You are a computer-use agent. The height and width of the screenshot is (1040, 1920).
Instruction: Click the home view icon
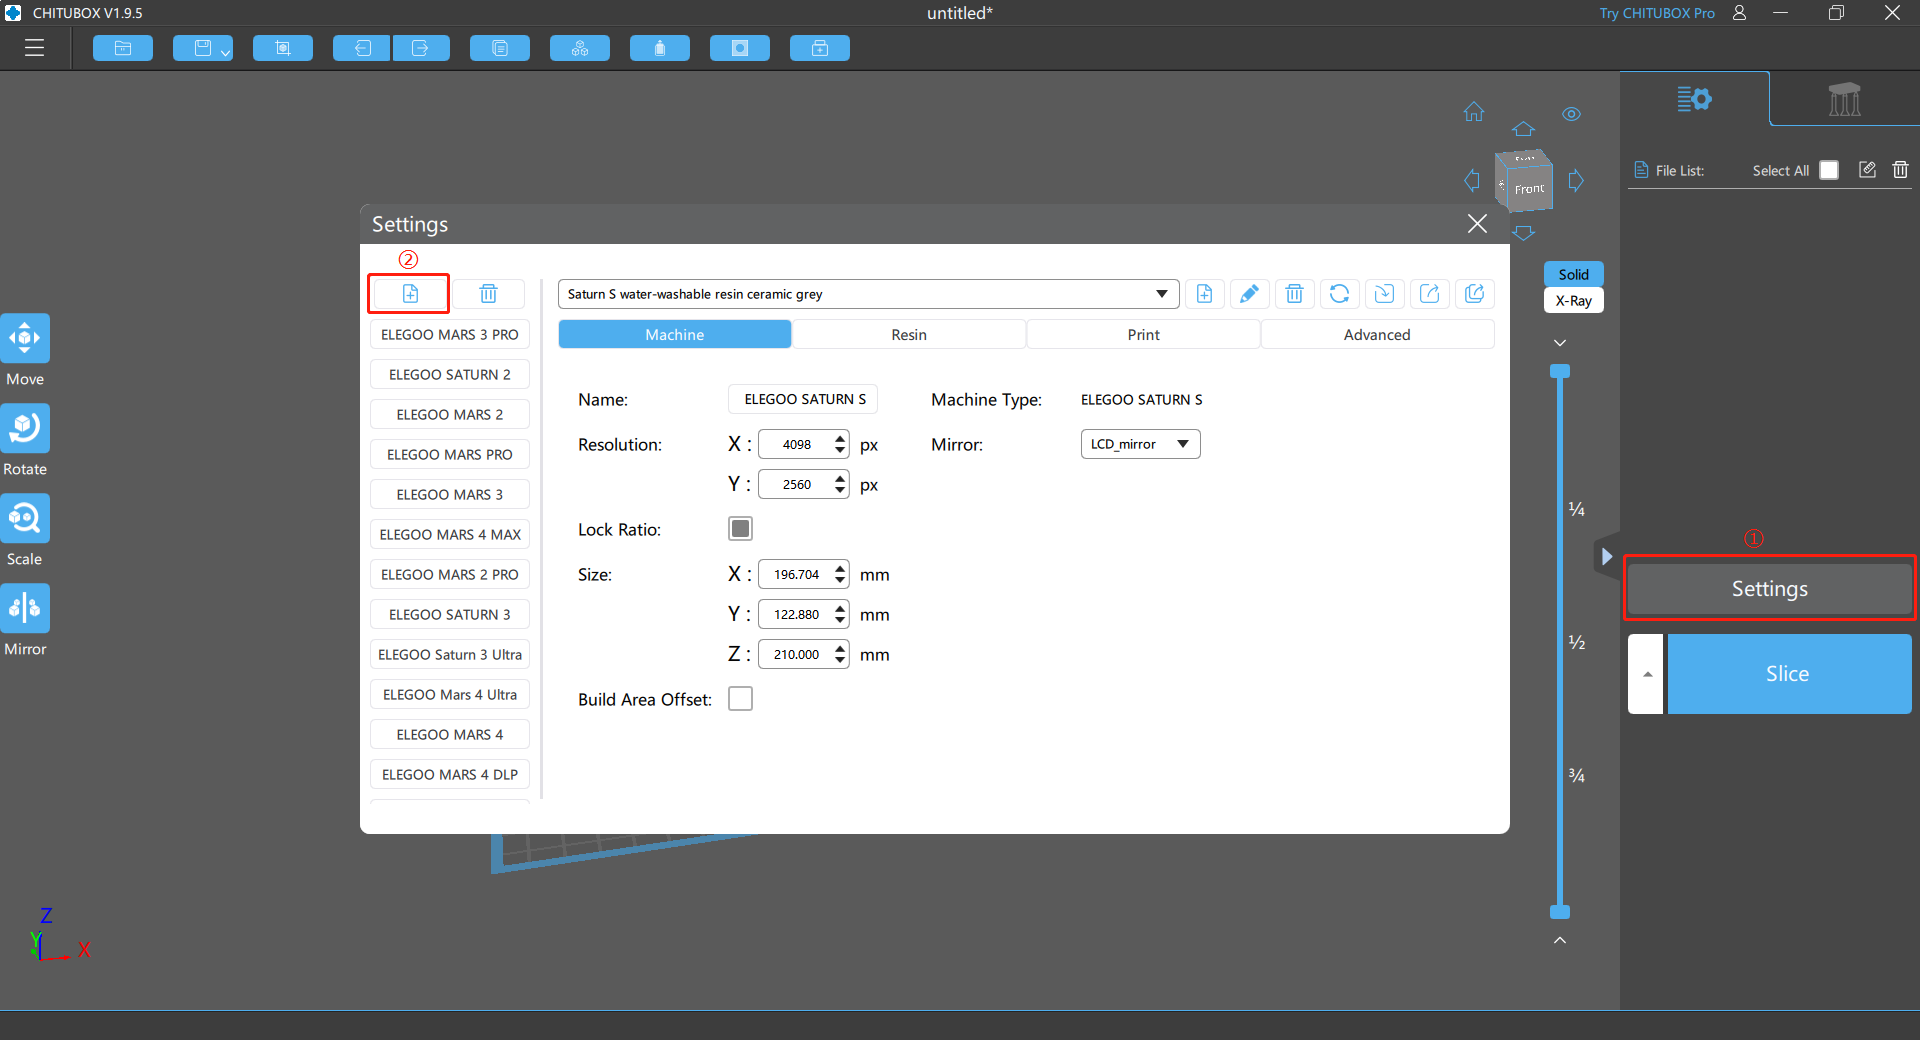coord(1474,112)
